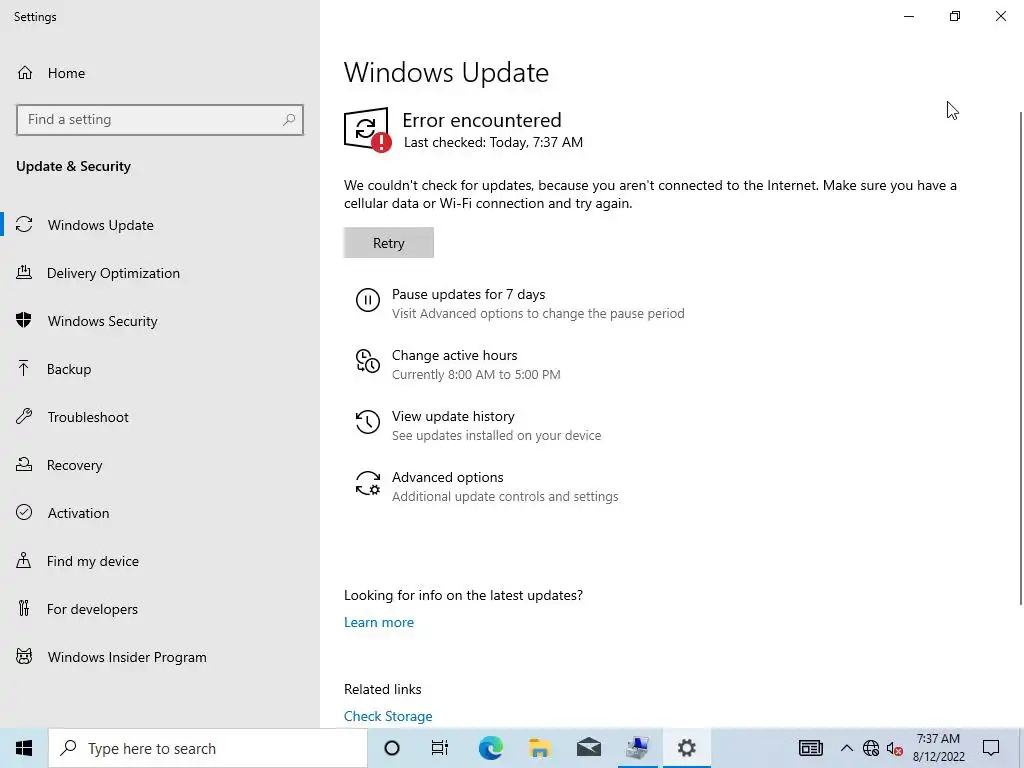The image size is (1024, 768).
Task: Click the Learn more link
Action: [379, 622]
